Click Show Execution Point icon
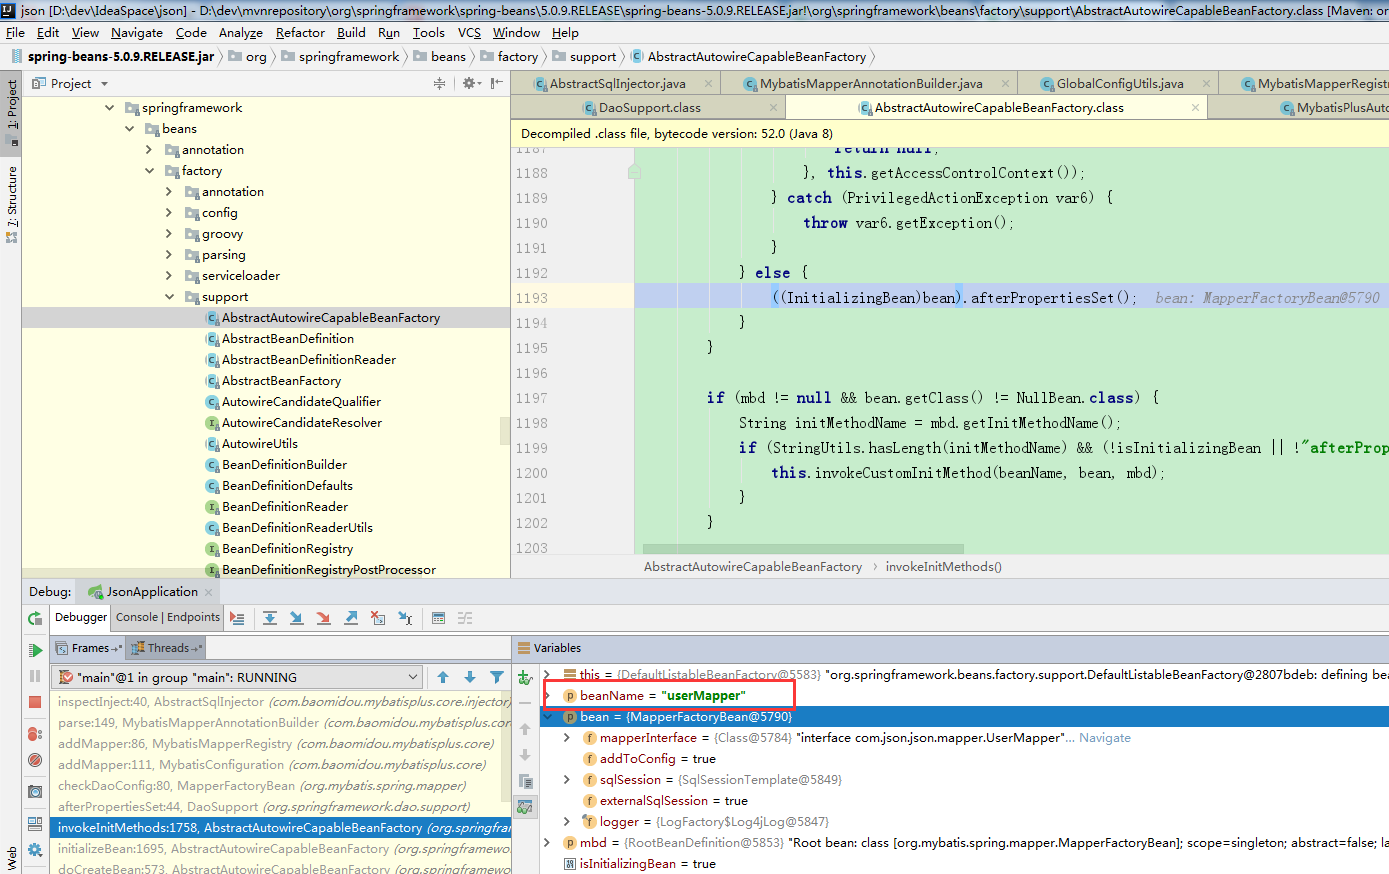1389x874 pixels. click(237, 618)
